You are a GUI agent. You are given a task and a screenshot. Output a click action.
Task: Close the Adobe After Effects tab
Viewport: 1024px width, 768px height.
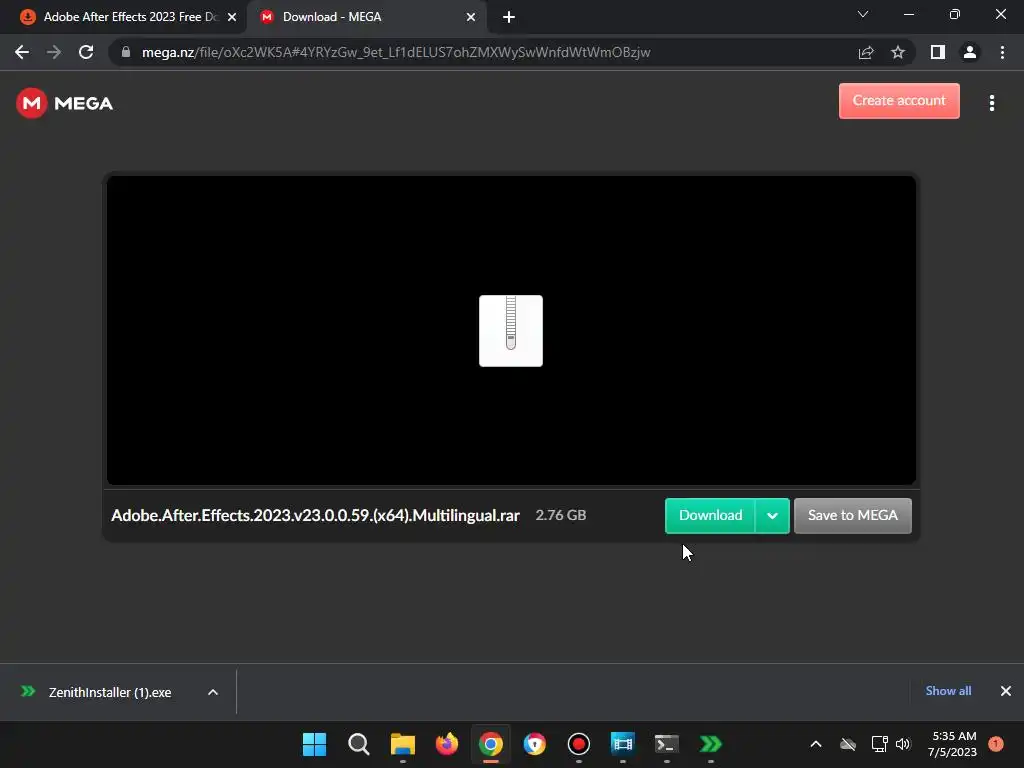click(x=232, y=17)
